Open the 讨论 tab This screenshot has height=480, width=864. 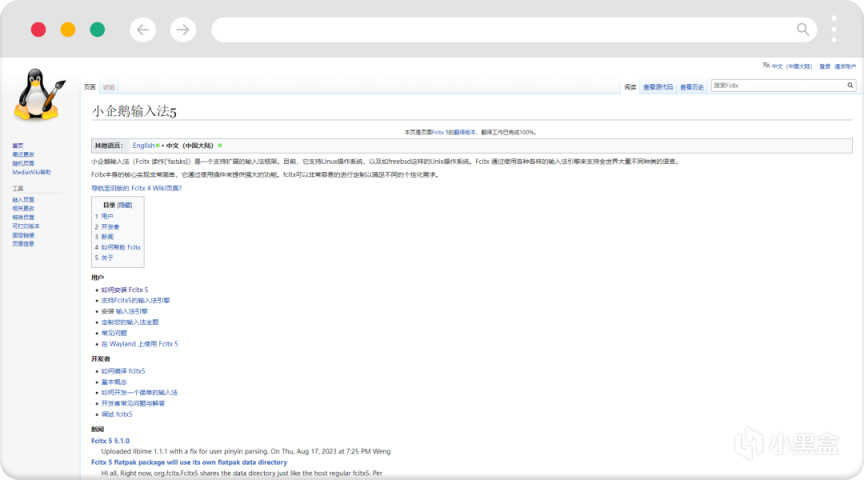(109, 87)
